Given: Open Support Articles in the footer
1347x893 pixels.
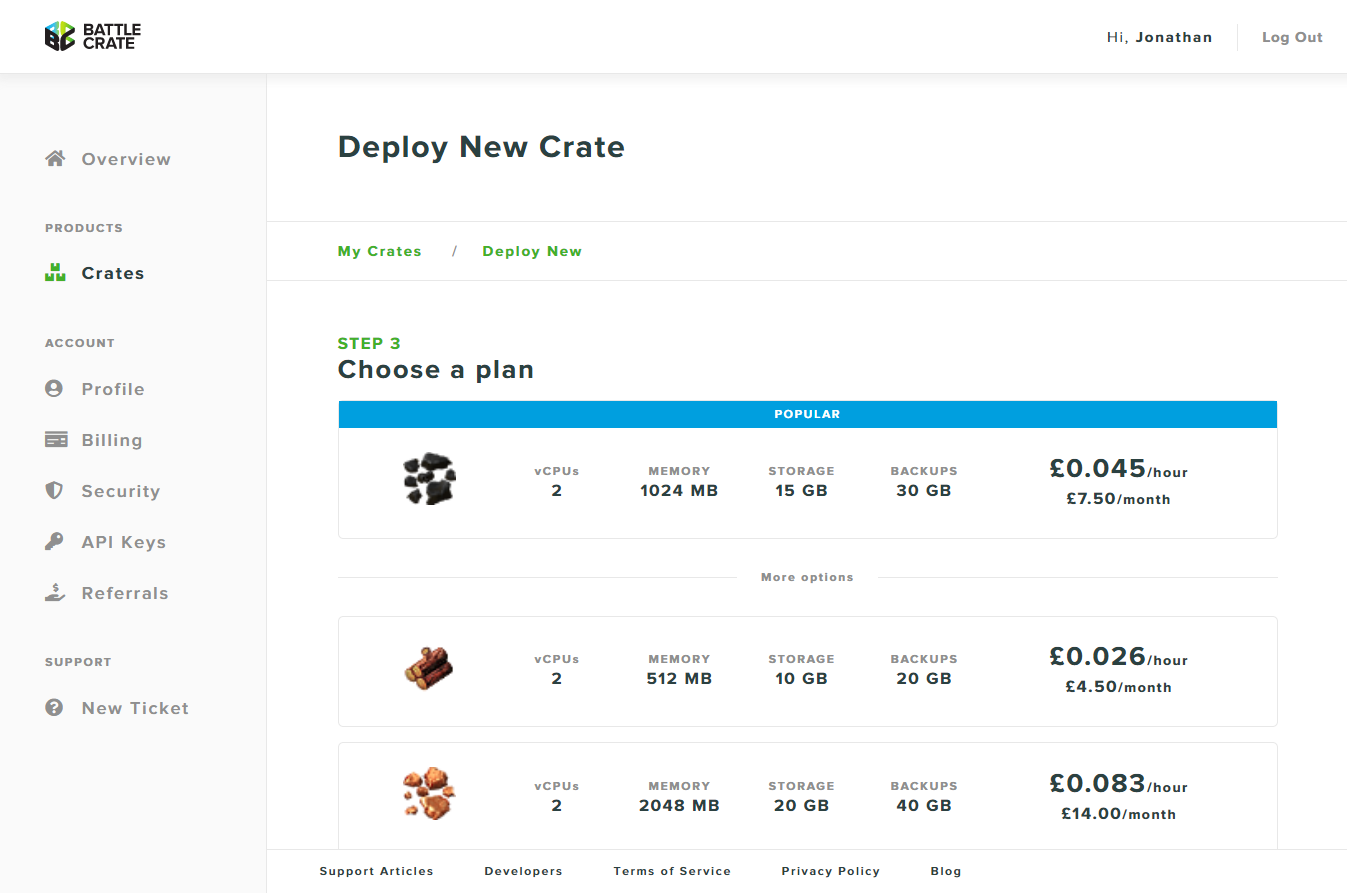Looking at the screenshot, I should pos(377,871).
